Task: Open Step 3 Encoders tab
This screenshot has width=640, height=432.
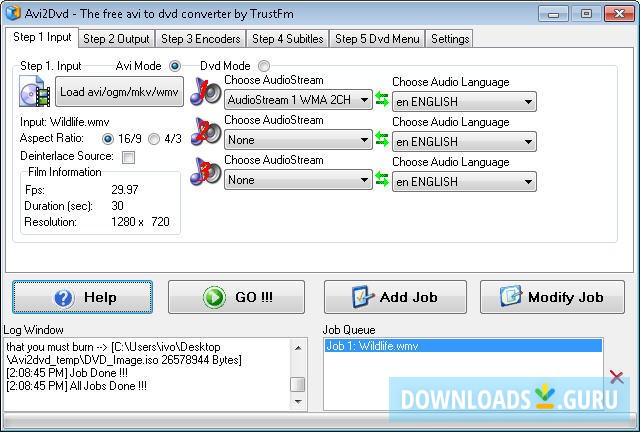Action: pyautogui.click(x=200, y=39)
